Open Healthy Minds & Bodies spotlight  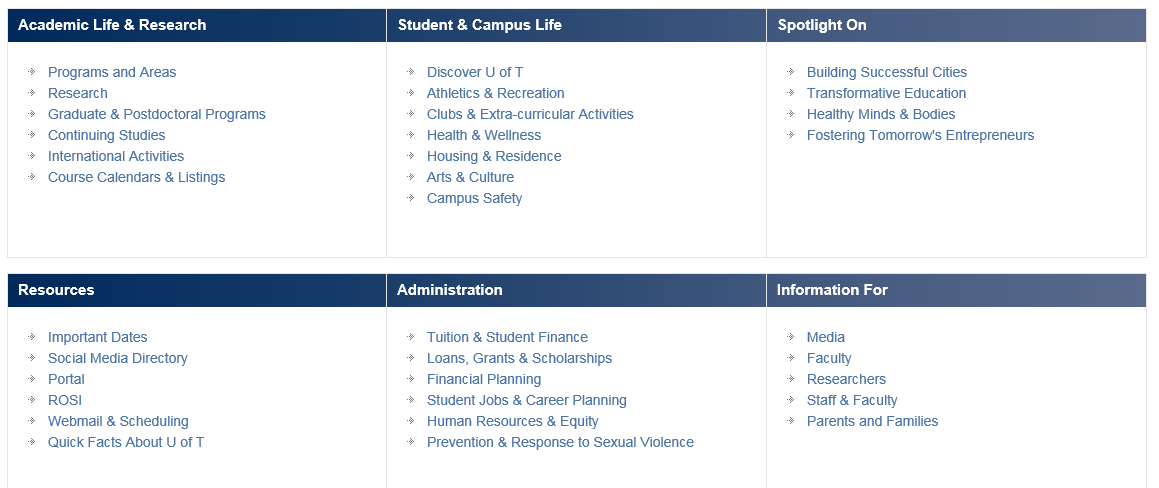pos(880,114)
